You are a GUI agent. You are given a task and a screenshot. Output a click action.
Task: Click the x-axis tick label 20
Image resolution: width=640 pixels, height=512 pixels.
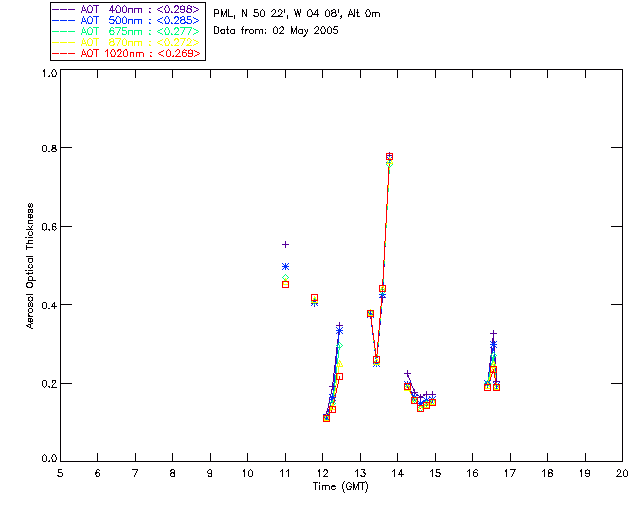coord(622,473)
